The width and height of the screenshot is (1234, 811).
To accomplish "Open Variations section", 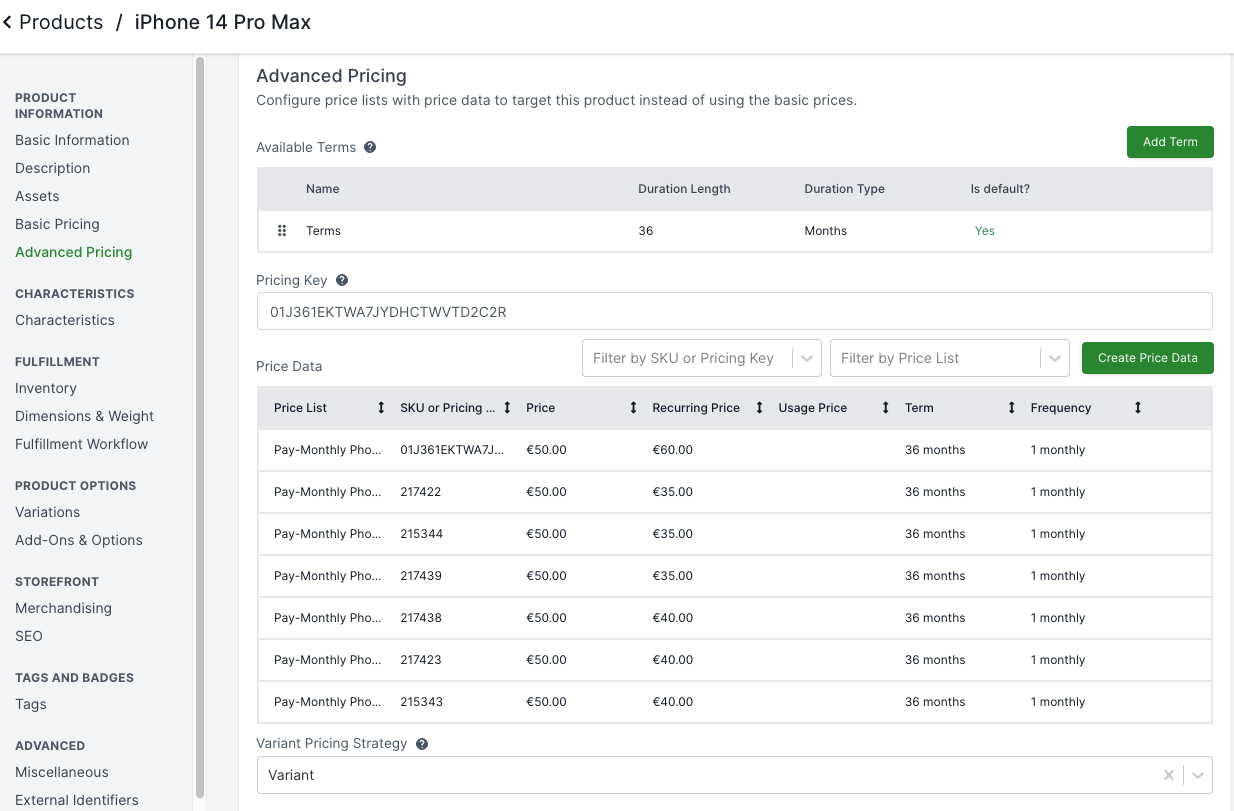I will [47, 512].
